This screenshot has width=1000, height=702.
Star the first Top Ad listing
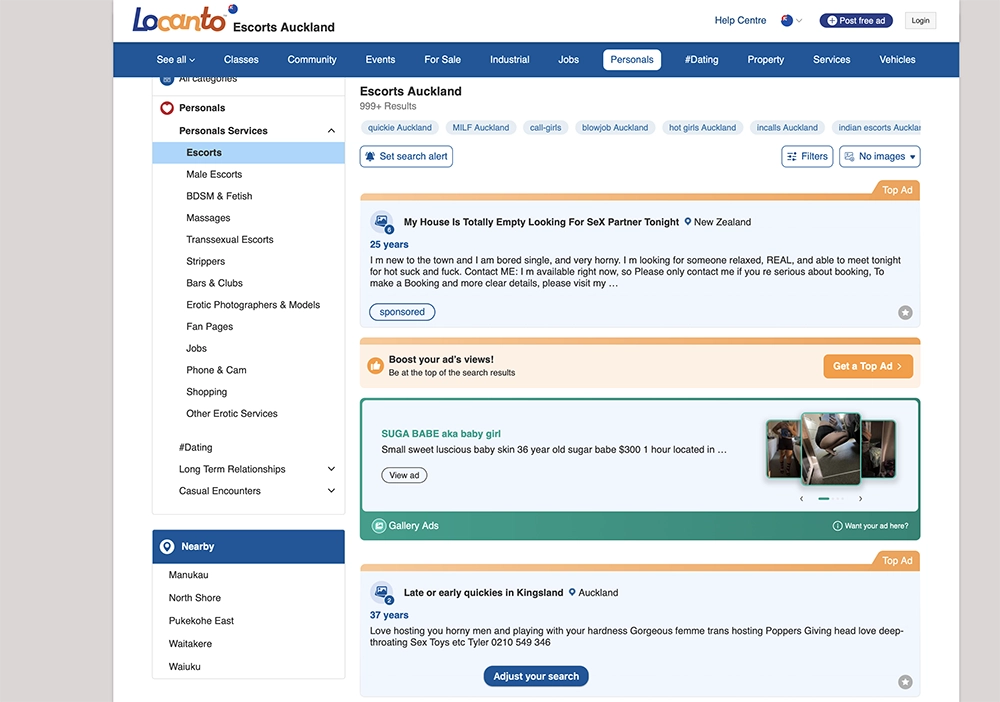(905, 313)
